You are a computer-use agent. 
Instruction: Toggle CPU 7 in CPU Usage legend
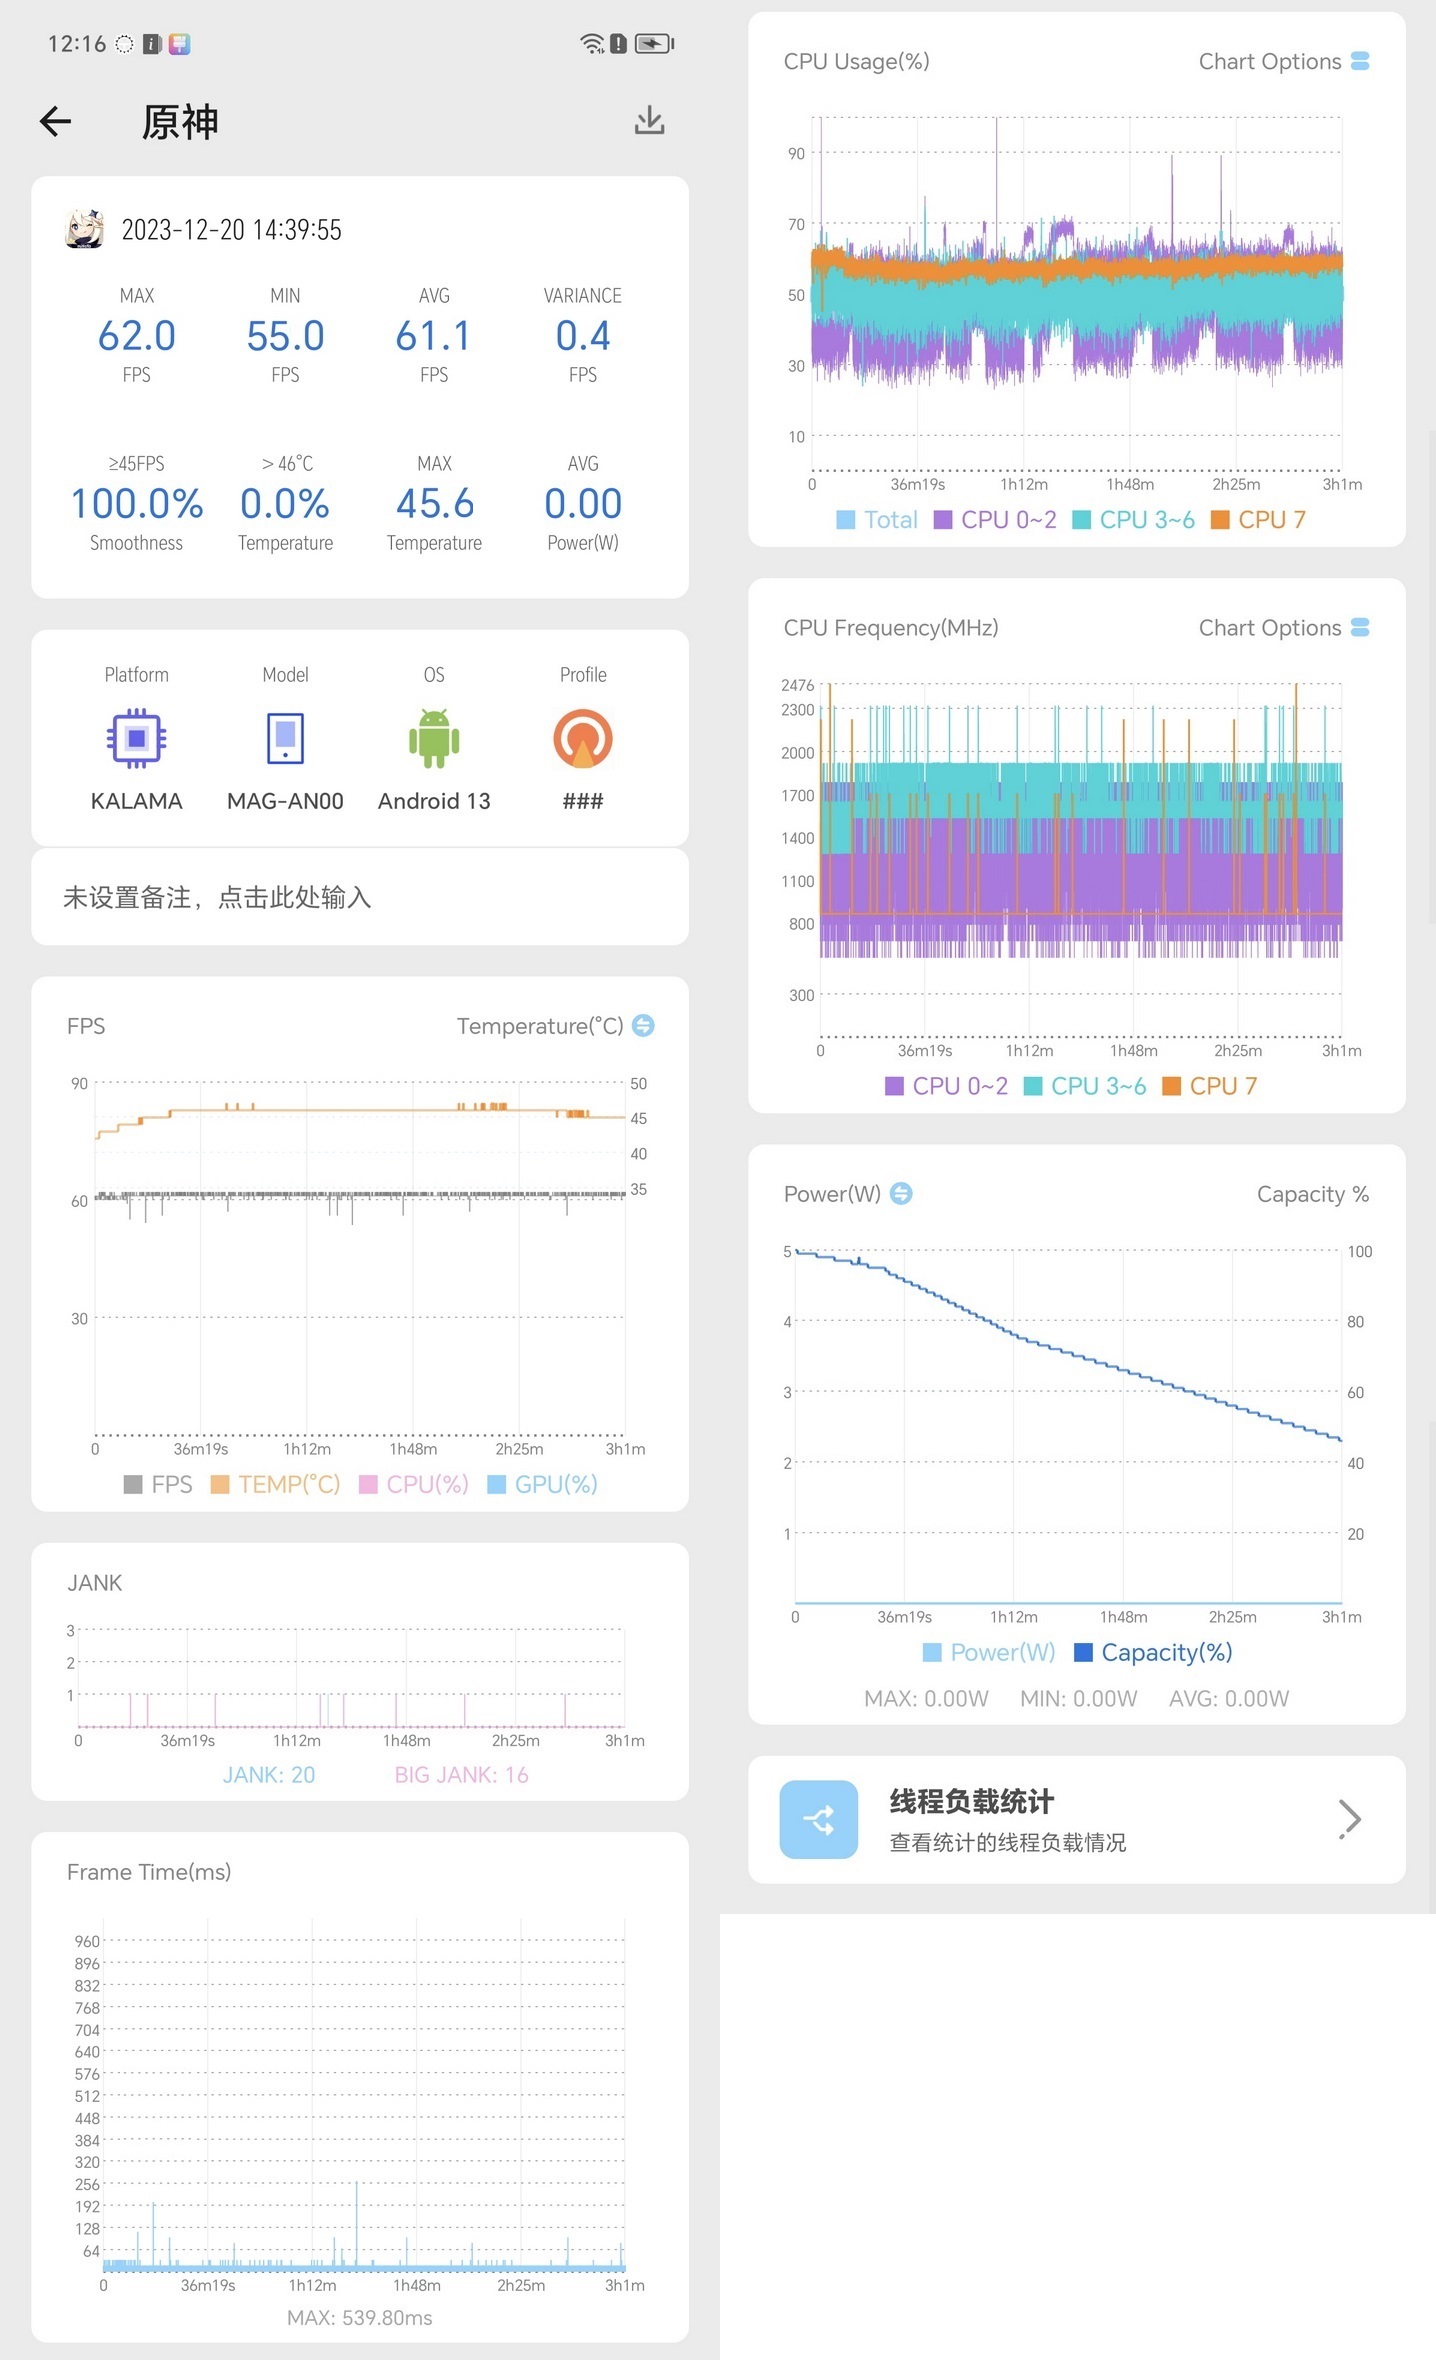point(1259,520)
